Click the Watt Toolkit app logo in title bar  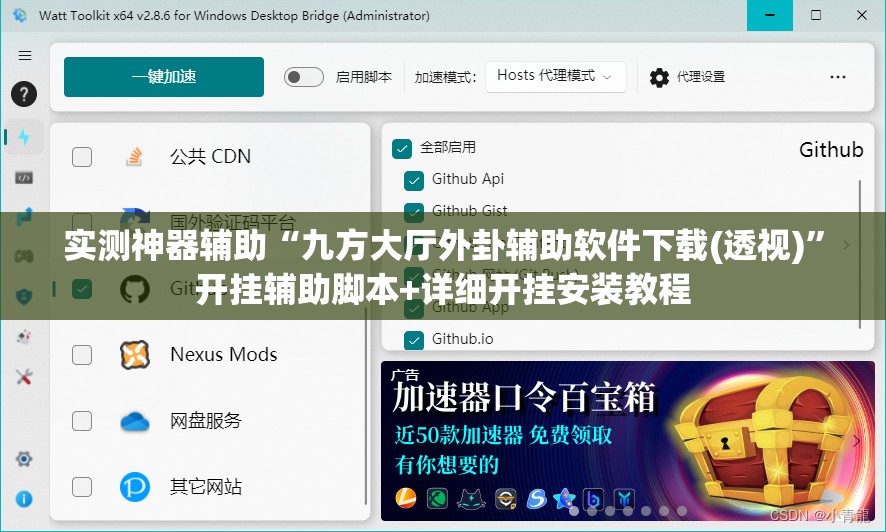tap(19, 15)
